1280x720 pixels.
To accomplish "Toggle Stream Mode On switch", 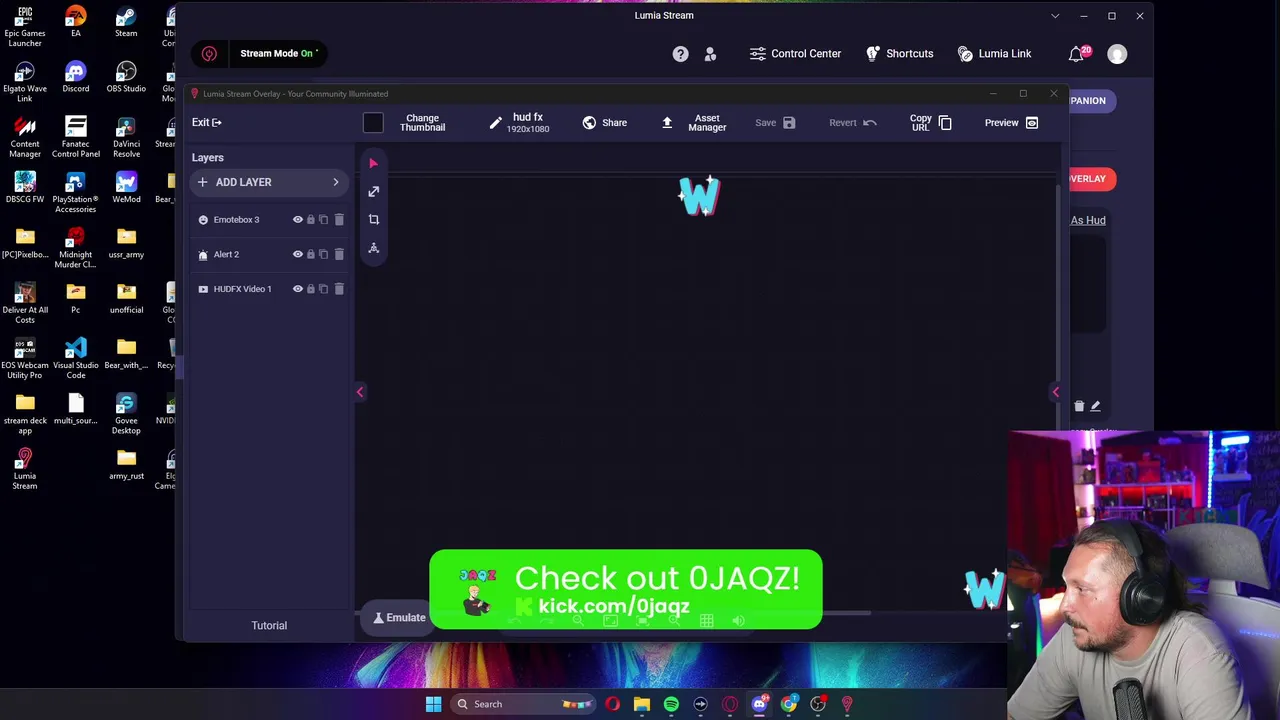I will tap(278, 53).
